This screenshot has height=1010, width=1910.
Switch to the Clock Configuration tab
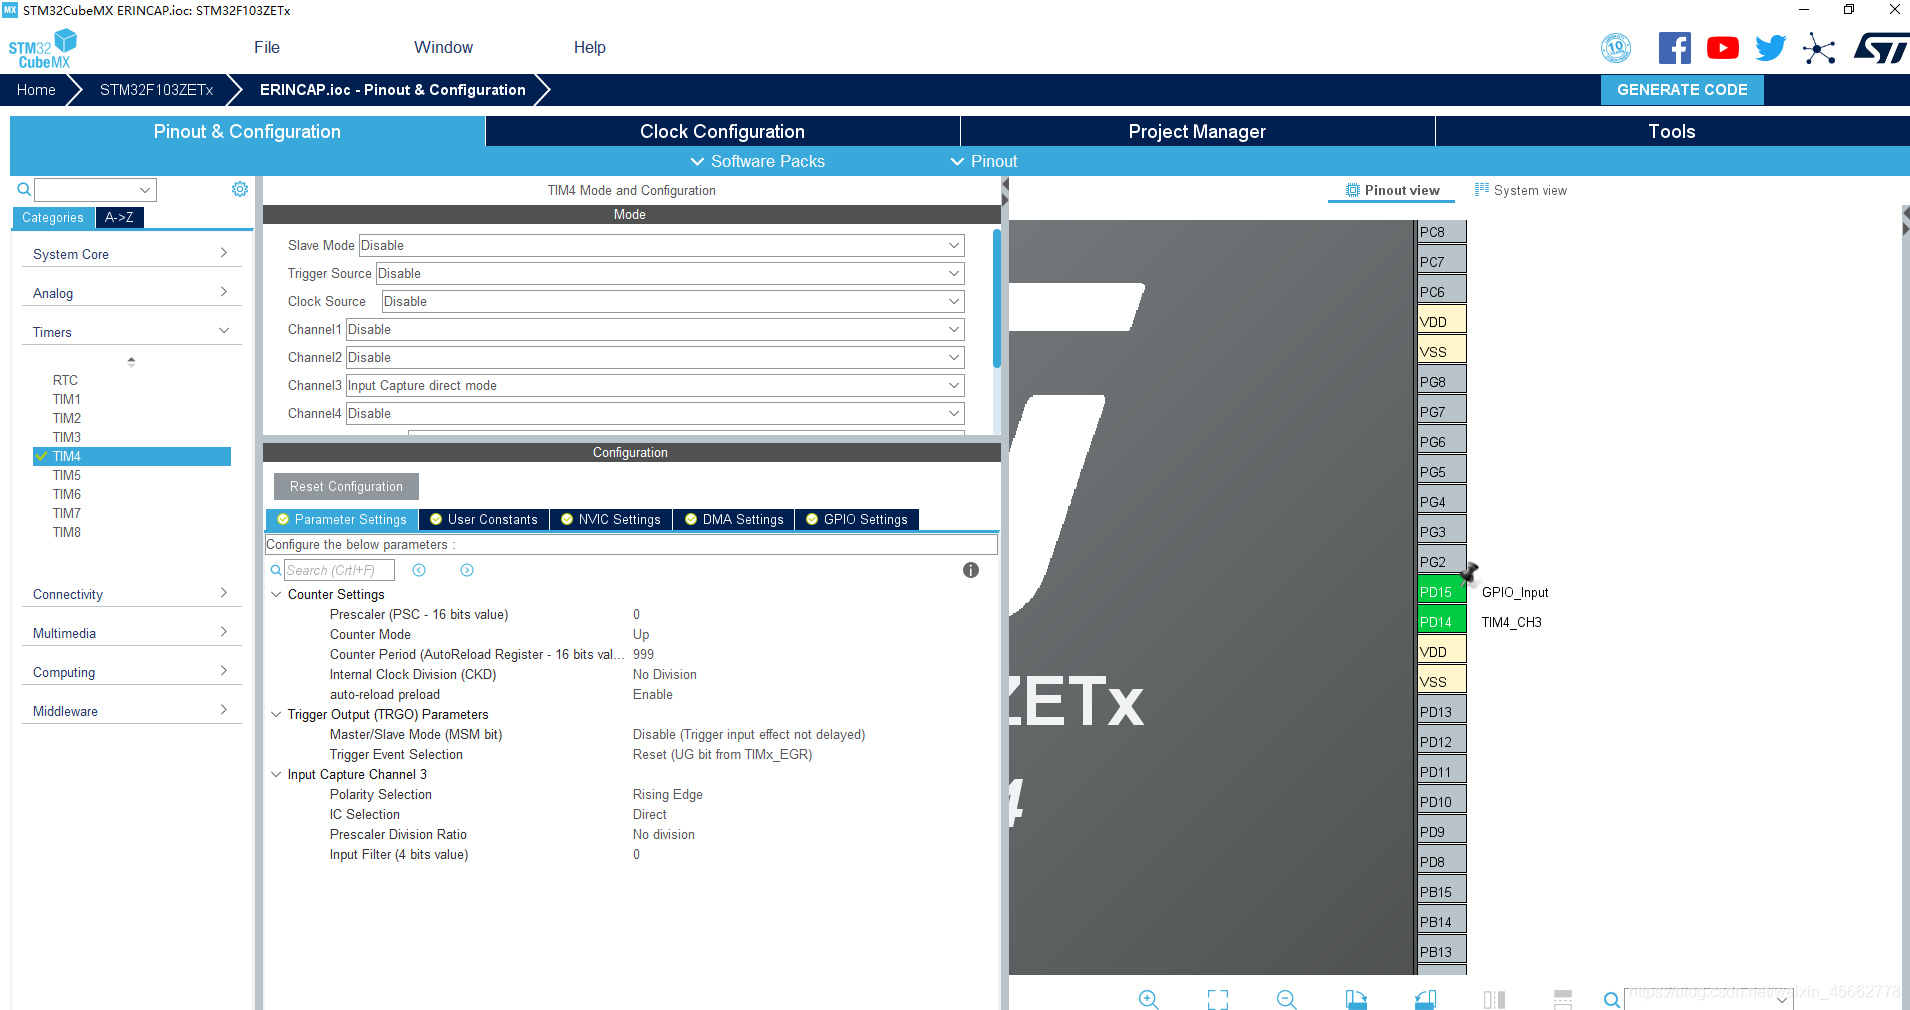pos(722,131)
